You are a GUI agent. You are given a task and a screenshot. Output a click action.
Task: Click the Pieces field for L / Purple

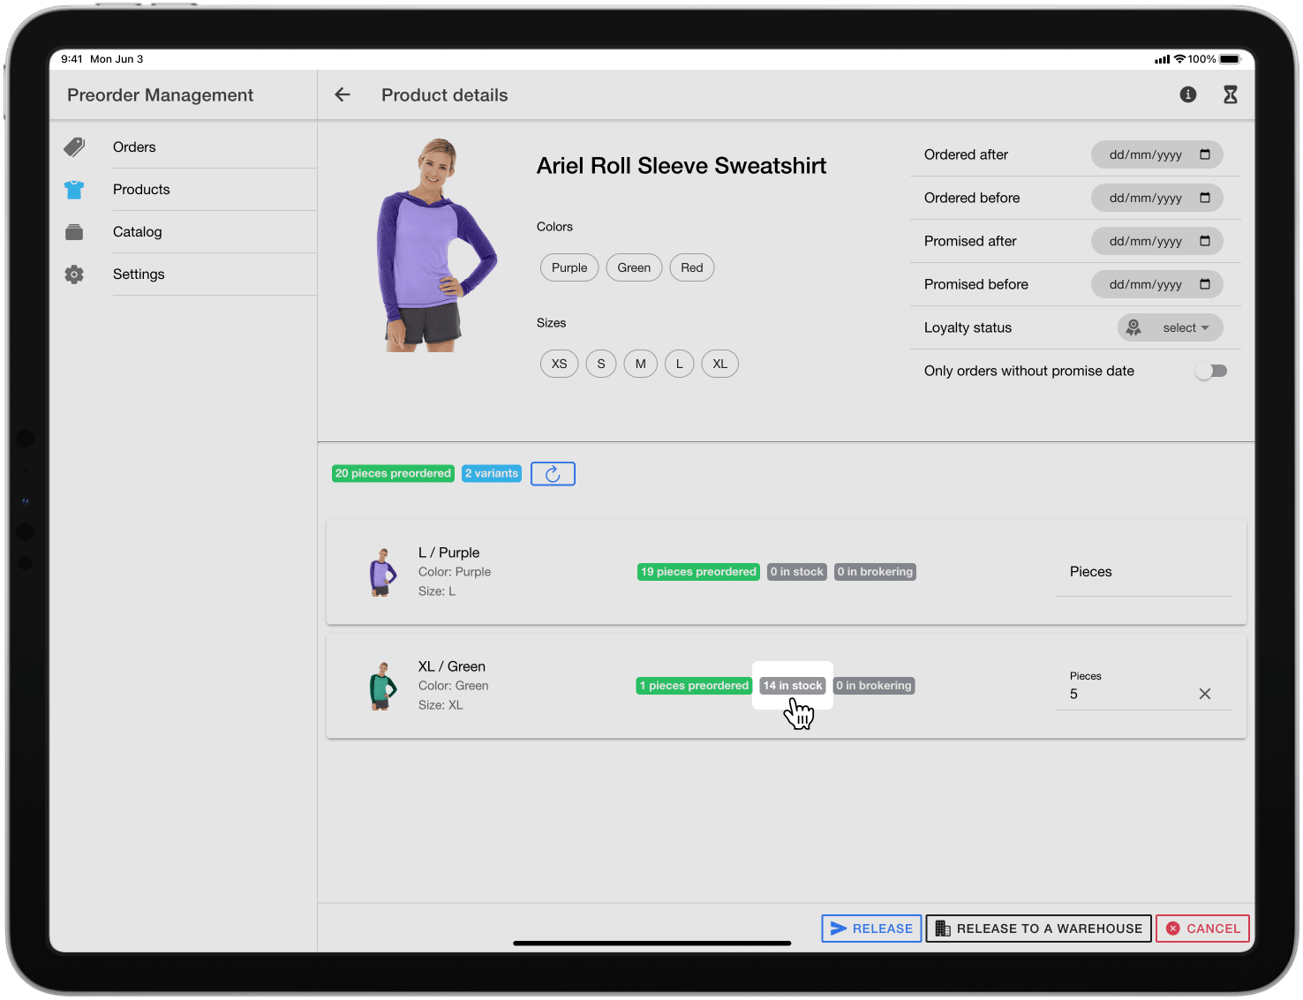pos(1143,572)
